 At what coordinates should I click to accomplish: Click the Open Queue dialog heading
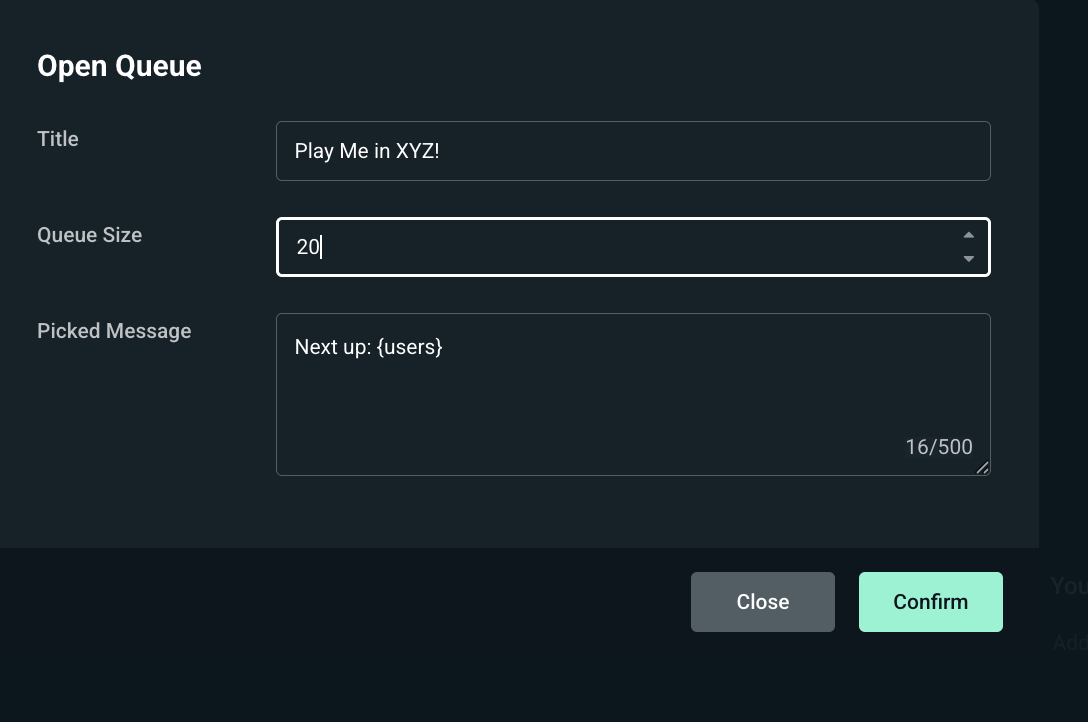(119, 66)
